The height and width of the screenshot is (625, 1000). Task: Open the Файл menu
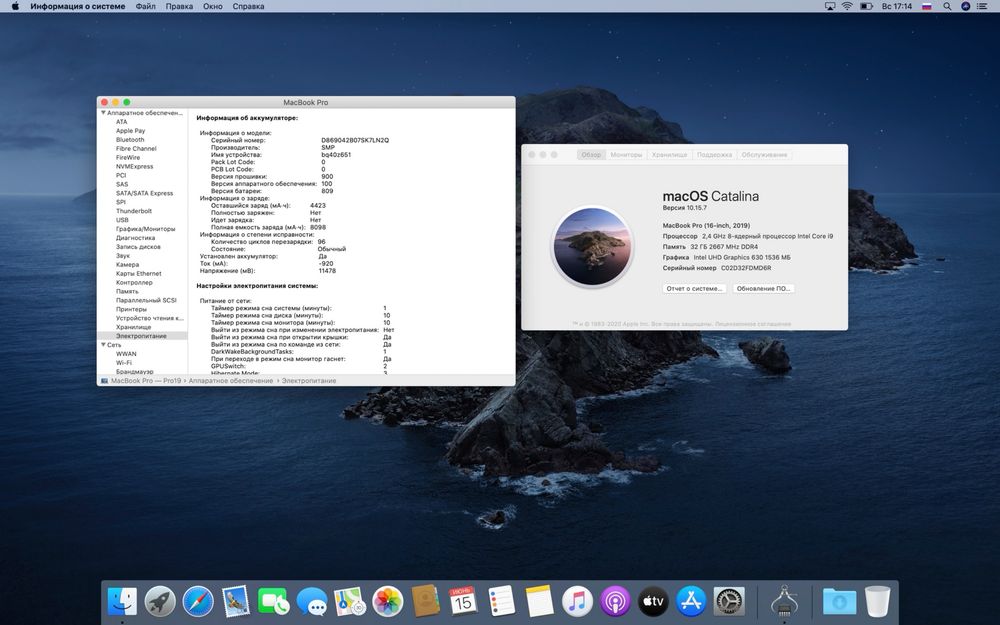click(x=145, y=6)
